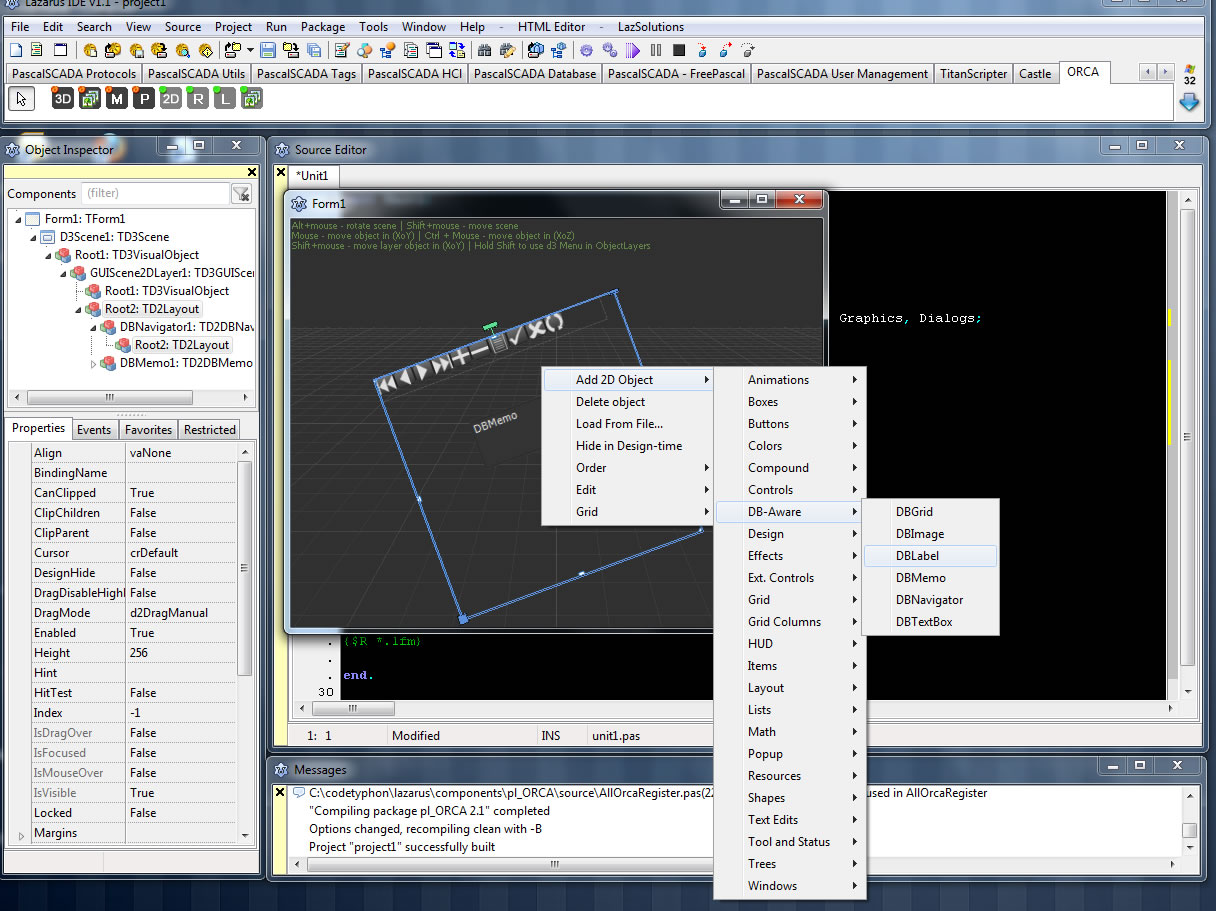Switch to the Restricted tab

tap(210, 430)
